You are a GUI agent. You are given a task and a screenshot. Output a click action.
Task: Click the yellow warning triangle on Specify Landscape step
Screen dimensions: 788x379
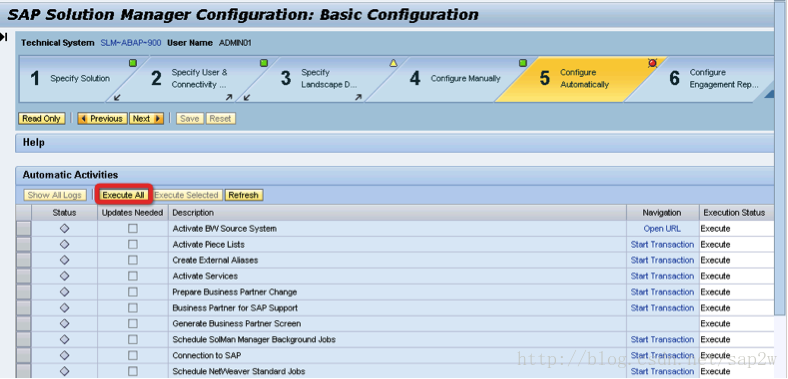pos(393,63)
